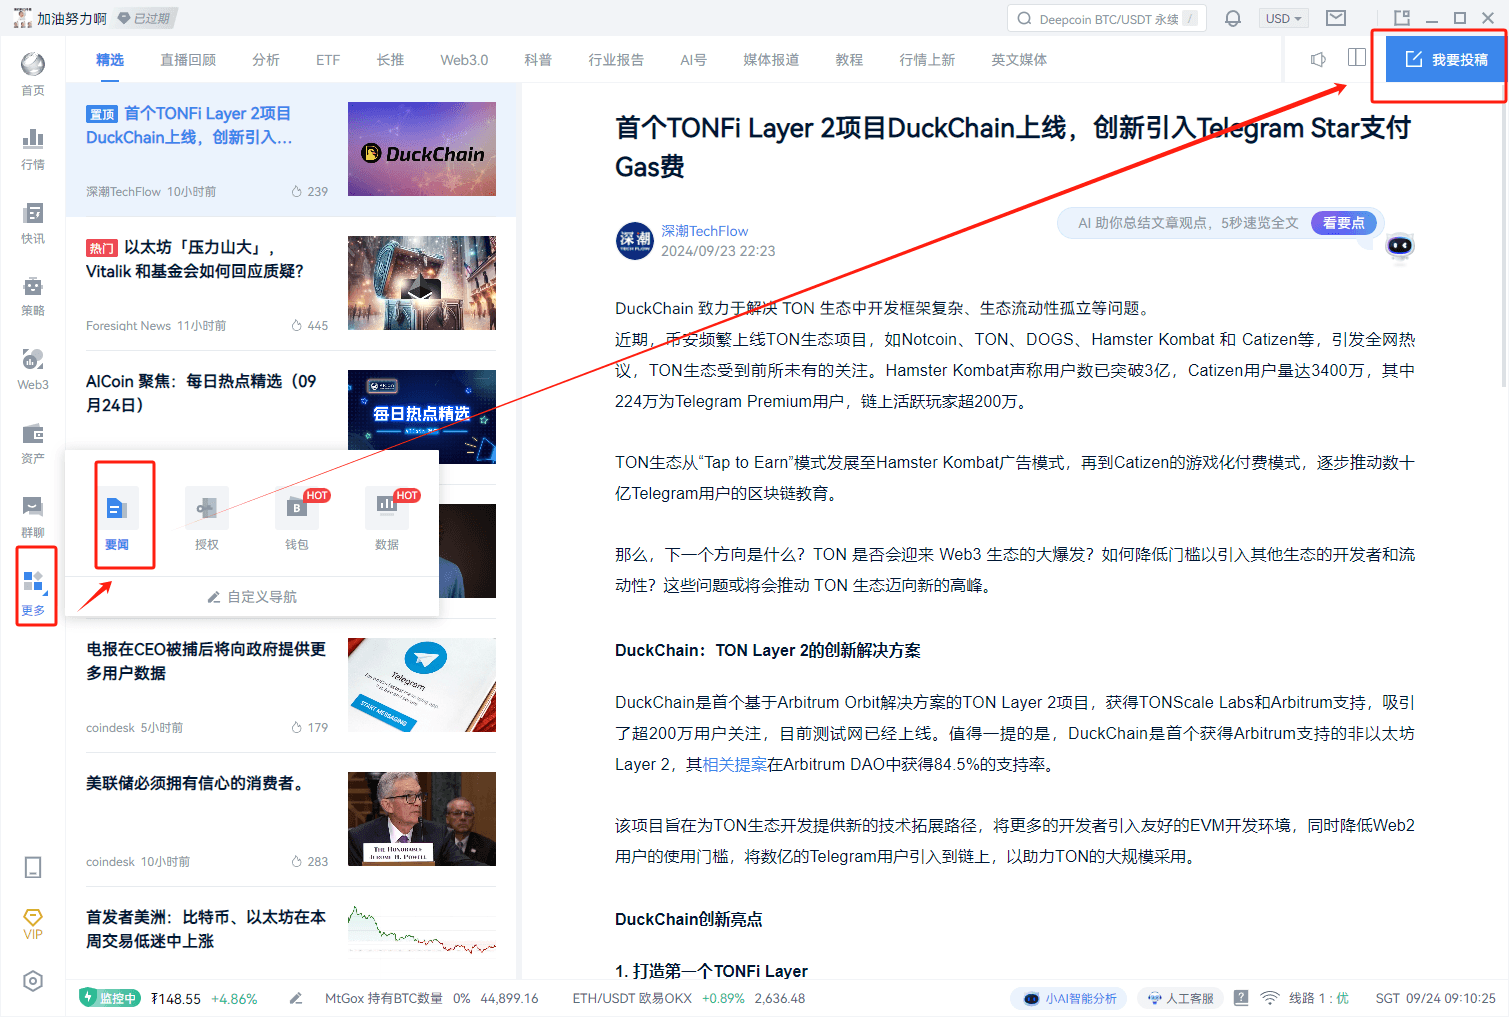This screenshot has height=1017, width=1509.
Task: Click the 我要投稿 submit button
Action: [x=1445, y=59]
